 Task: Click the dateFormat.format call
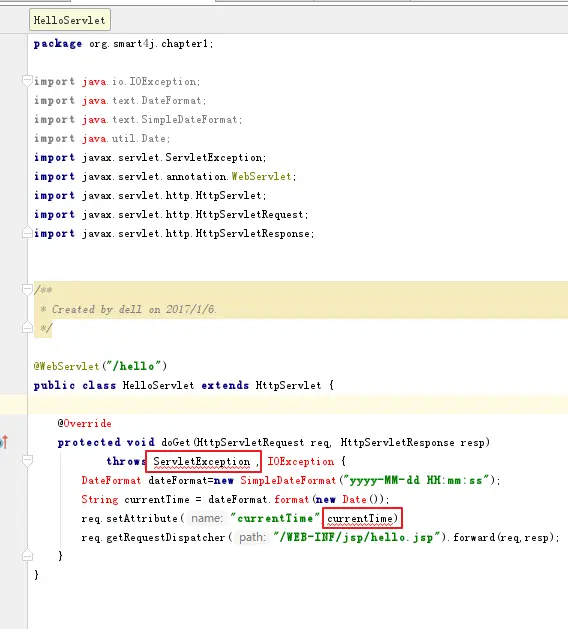[x=259, y=499]
